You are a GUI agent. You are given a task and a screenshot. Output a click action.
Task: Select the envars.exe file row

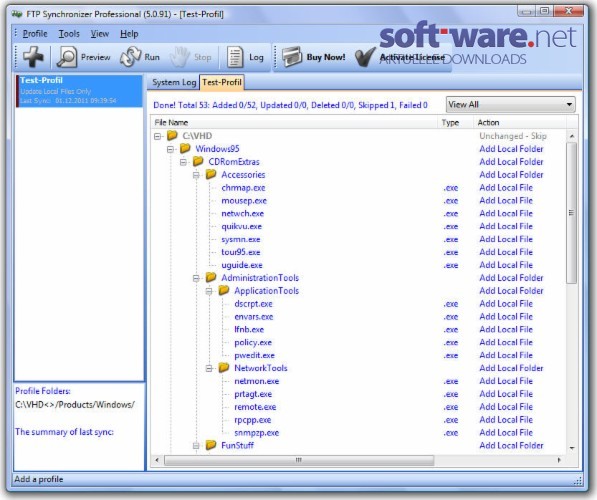pyautogui.click(x=358, y=317)
